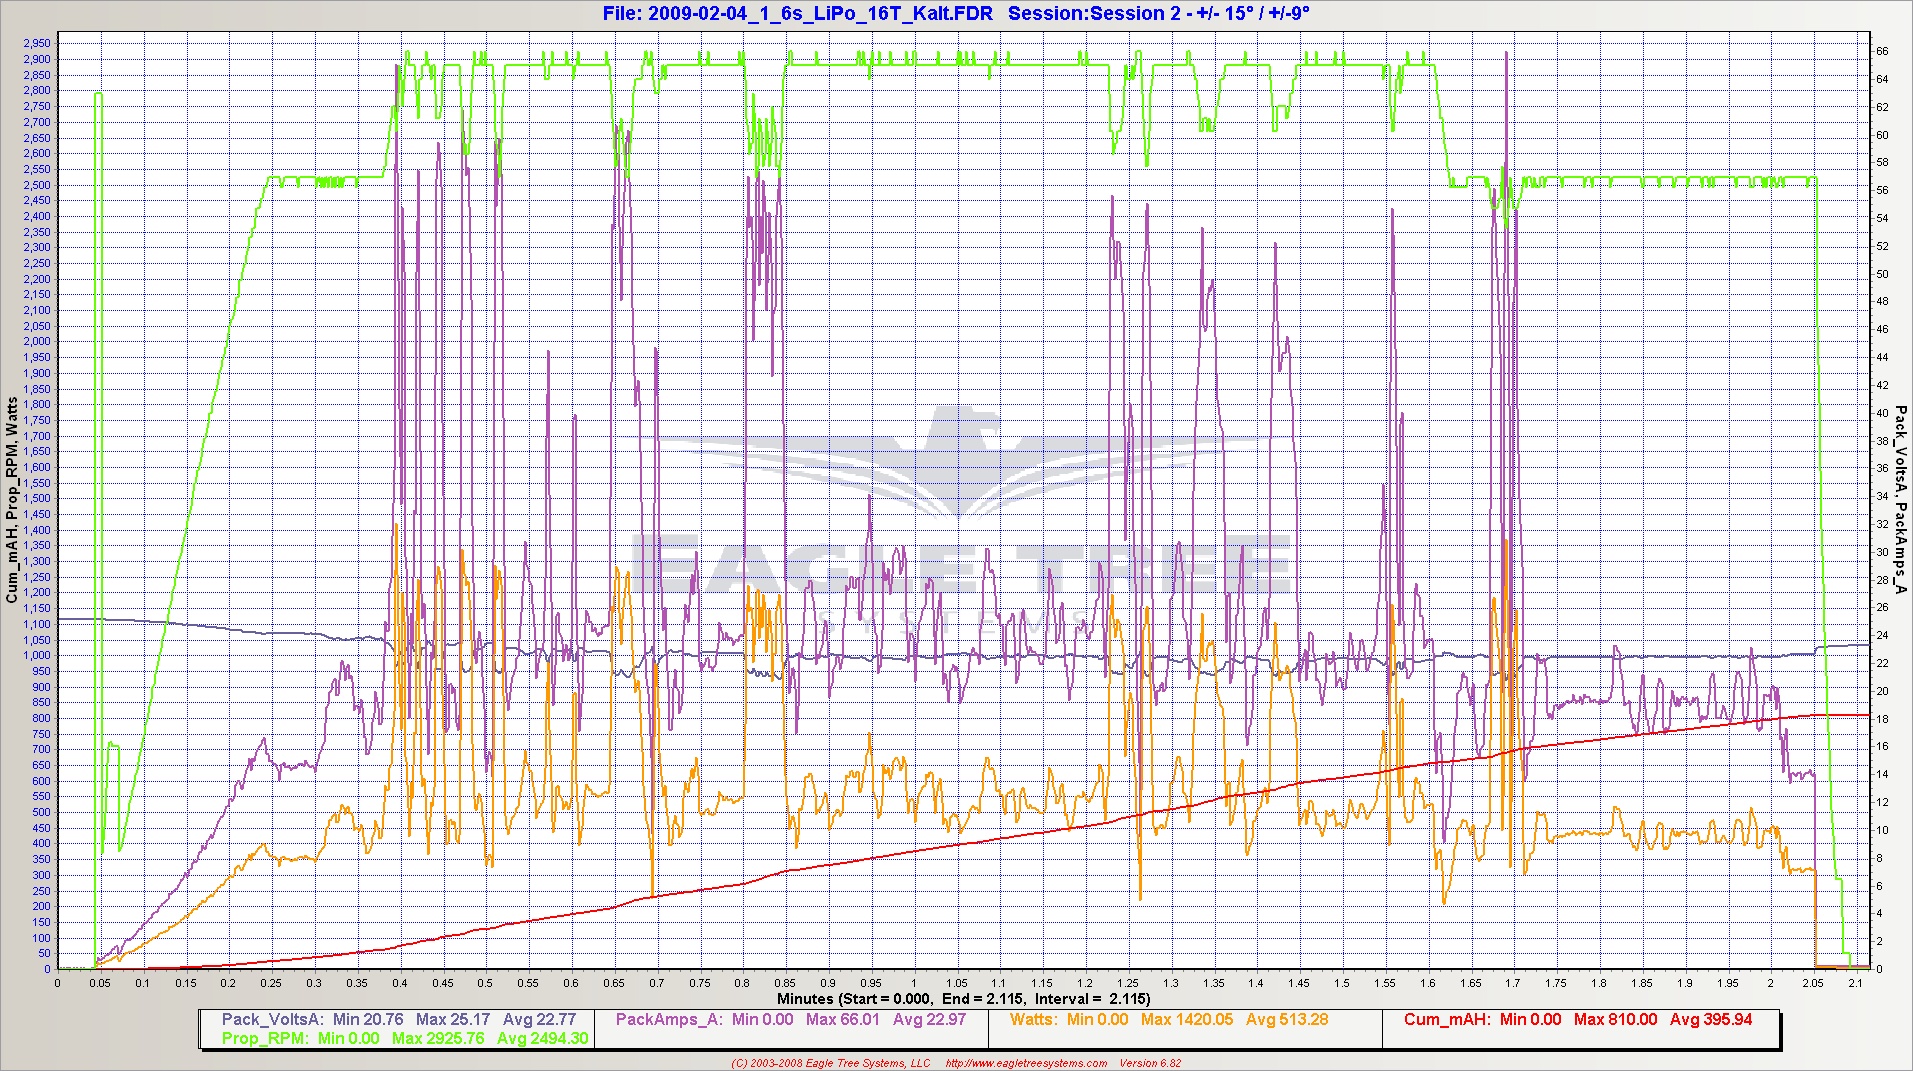Click the 2,950 value on left axis
This screenshot has width=1913, height=1071.
(35, 43)
